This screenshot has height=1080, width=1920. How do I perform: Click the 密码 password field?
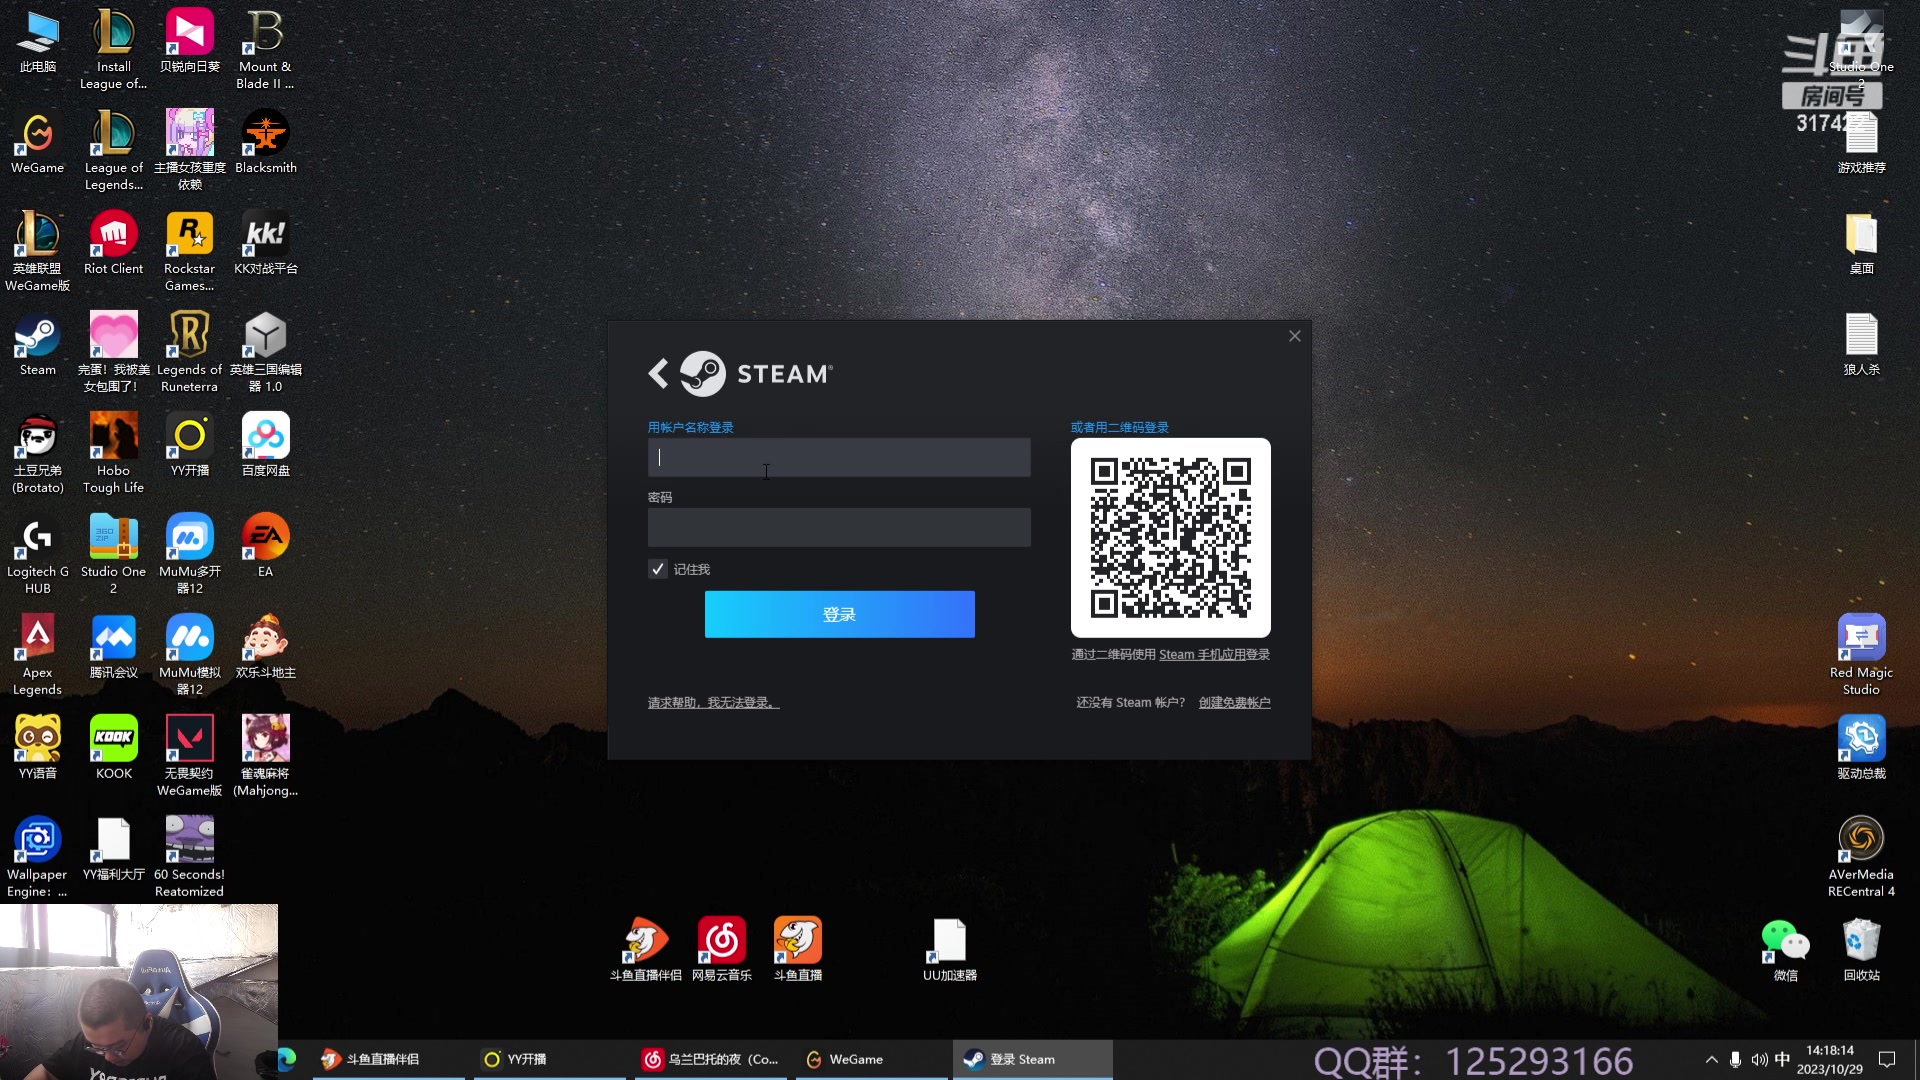(839, 527)
